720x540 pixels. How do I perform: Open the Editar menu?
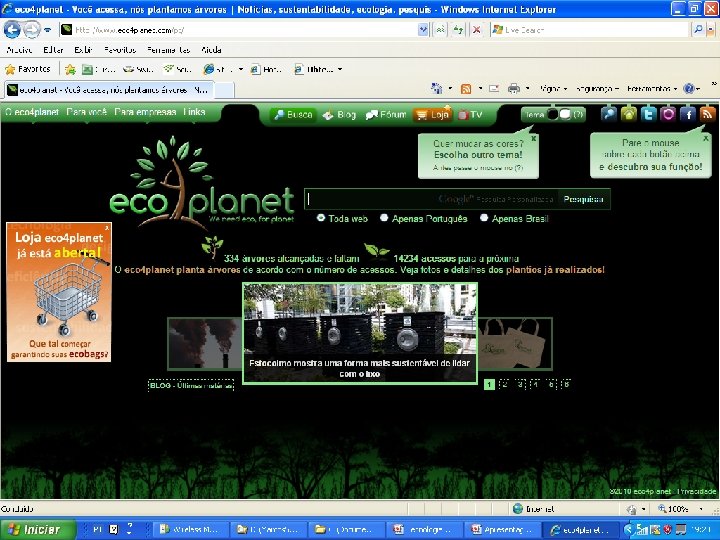tap(53, 50)
